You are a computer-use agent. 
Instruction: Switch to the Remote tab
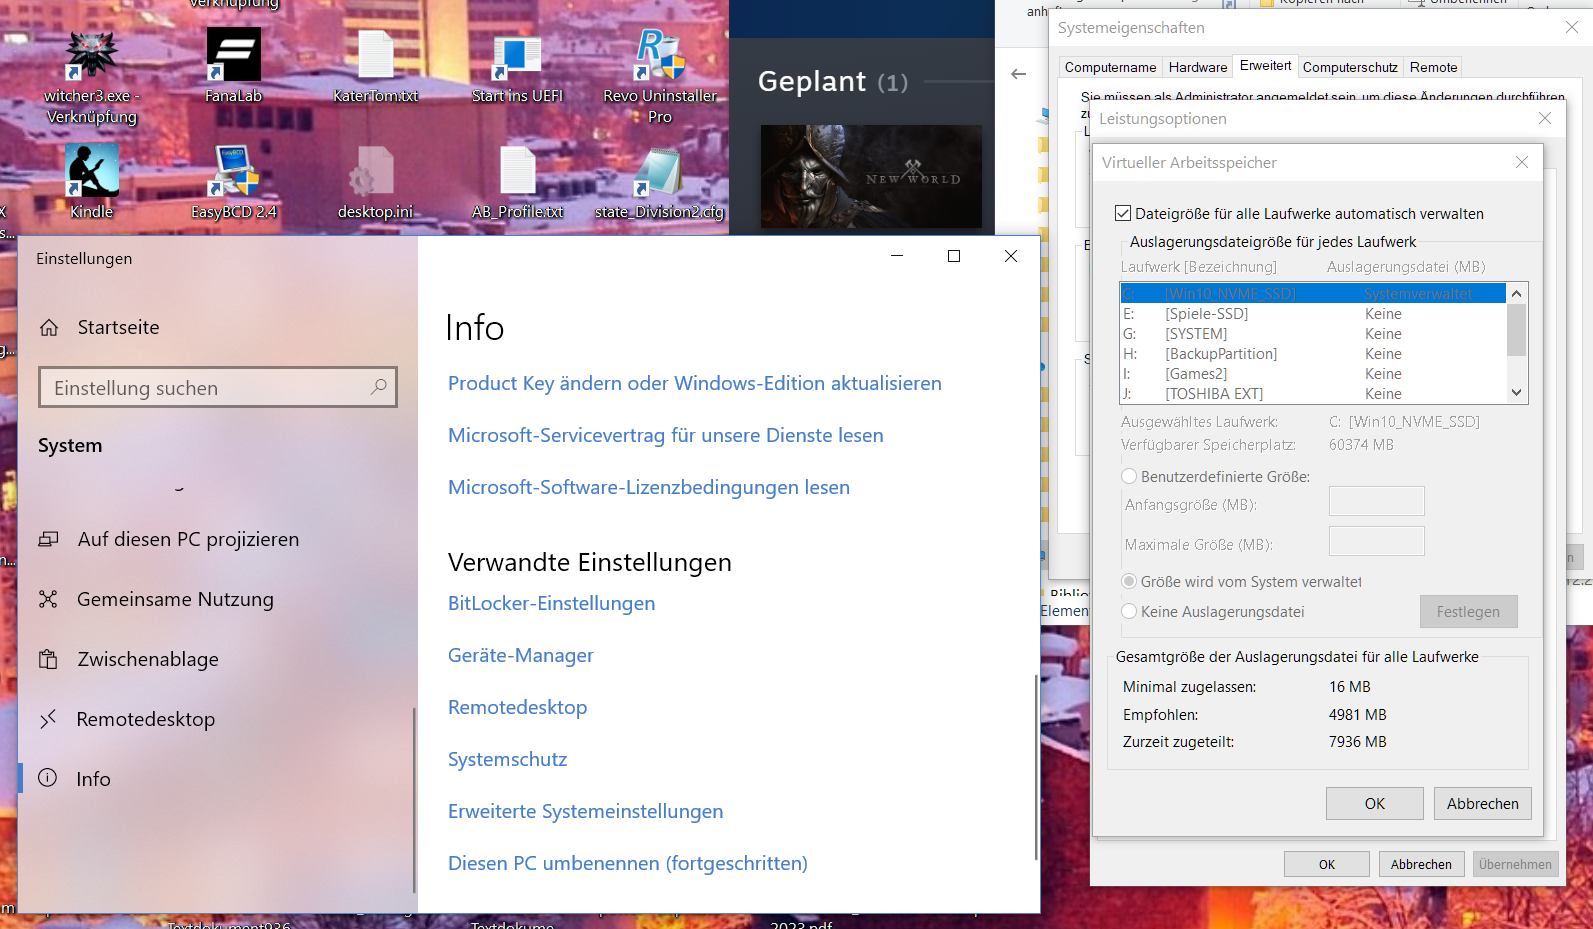tap(1433, 67)
